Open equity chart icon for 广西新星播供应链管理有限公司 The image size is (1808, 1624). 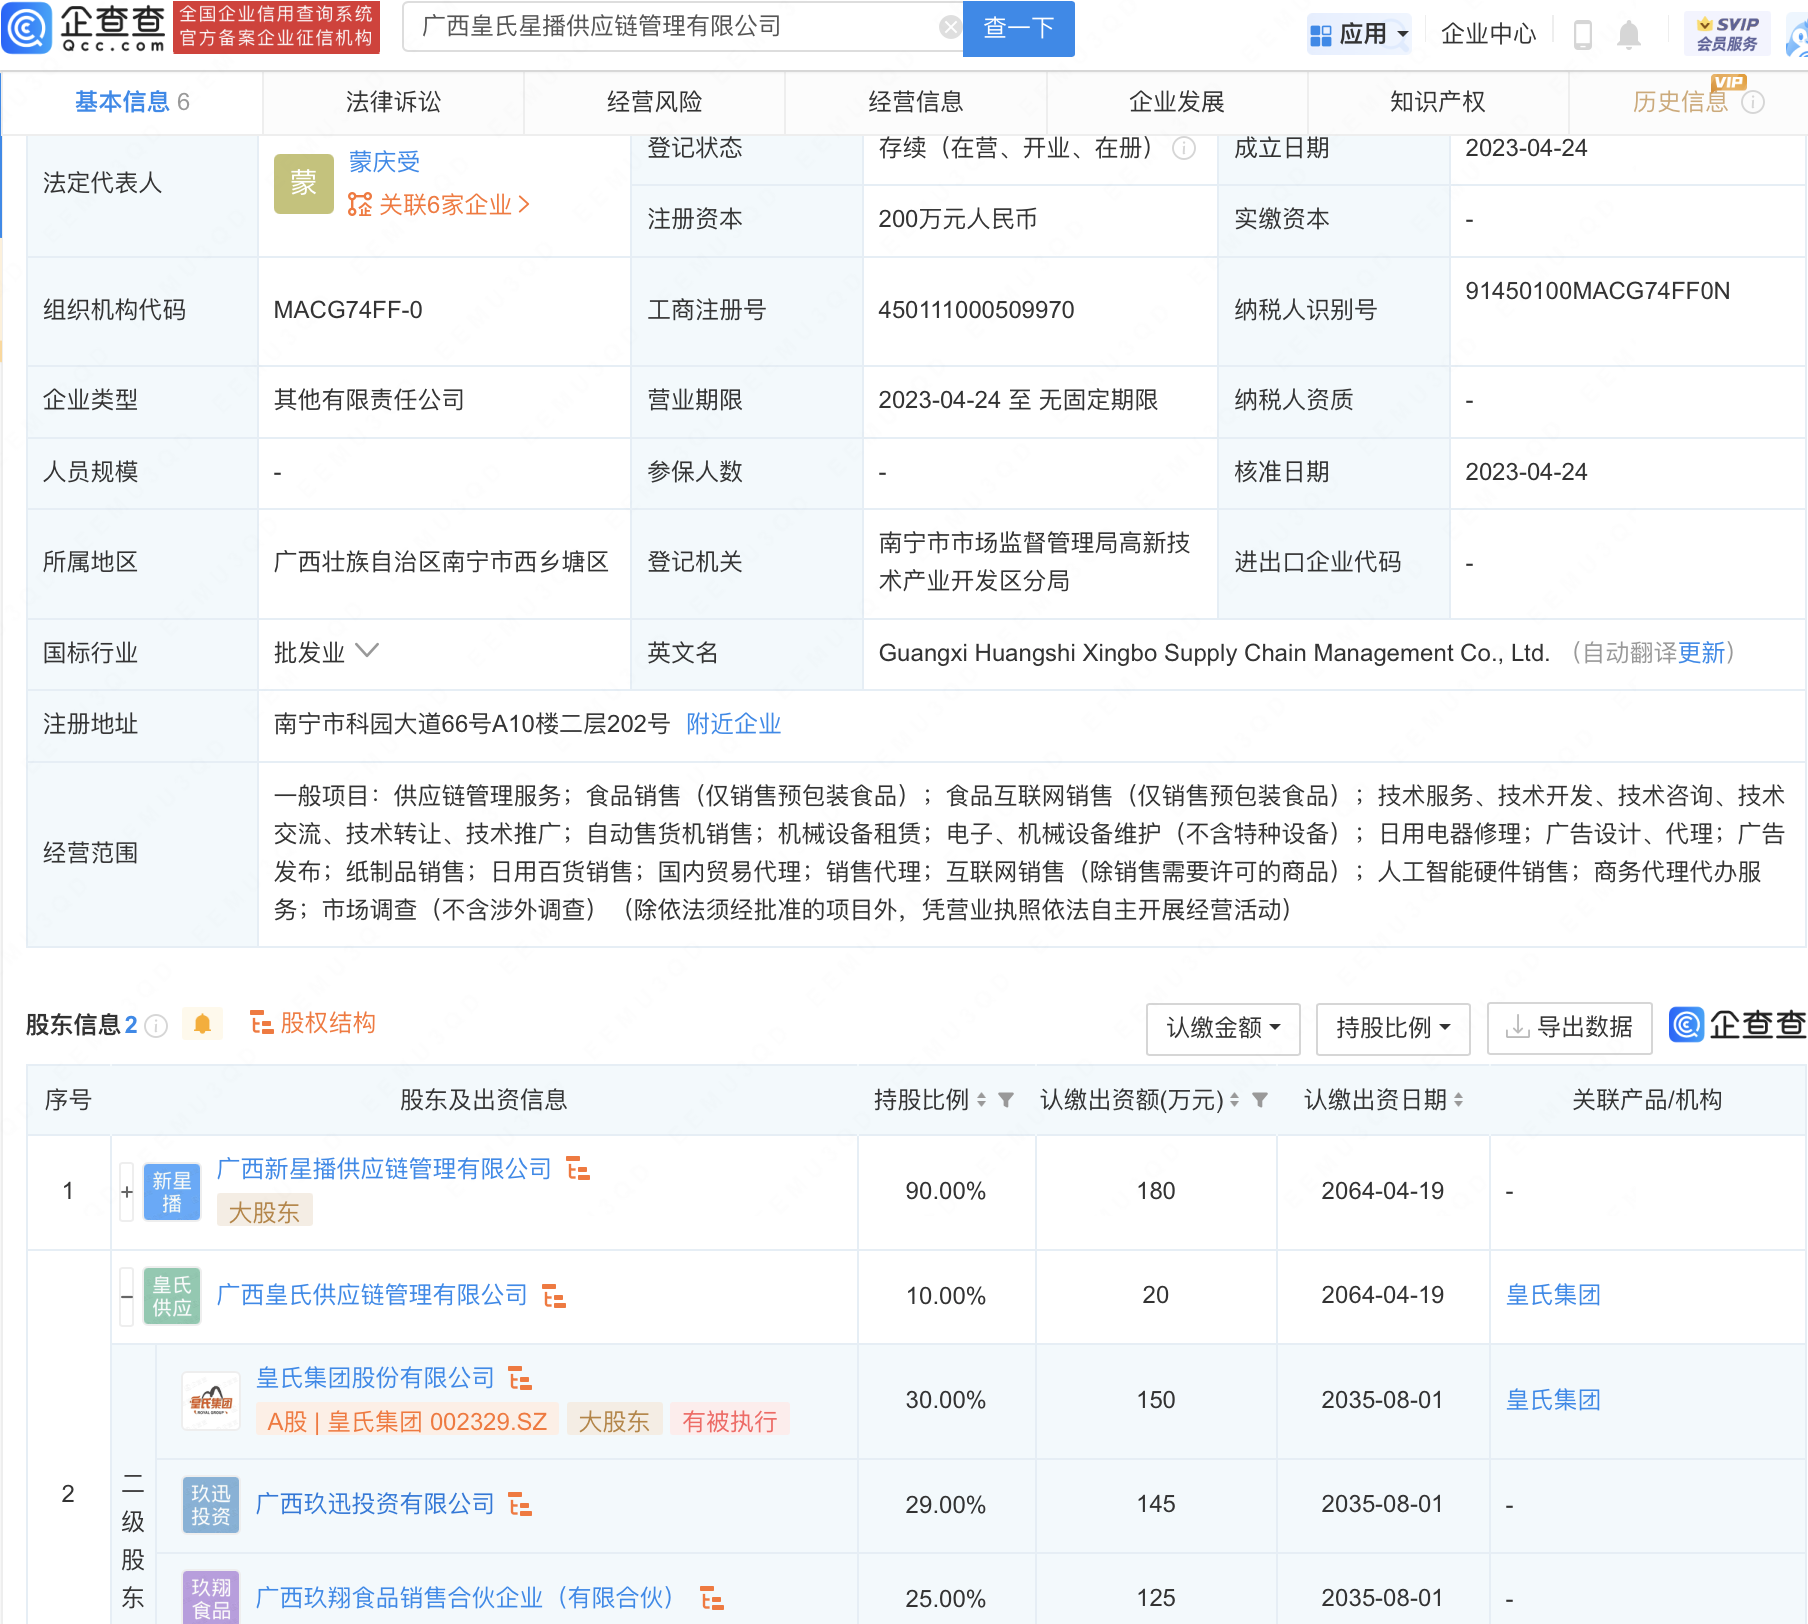pyautogui.click(x=578, y=1168)
